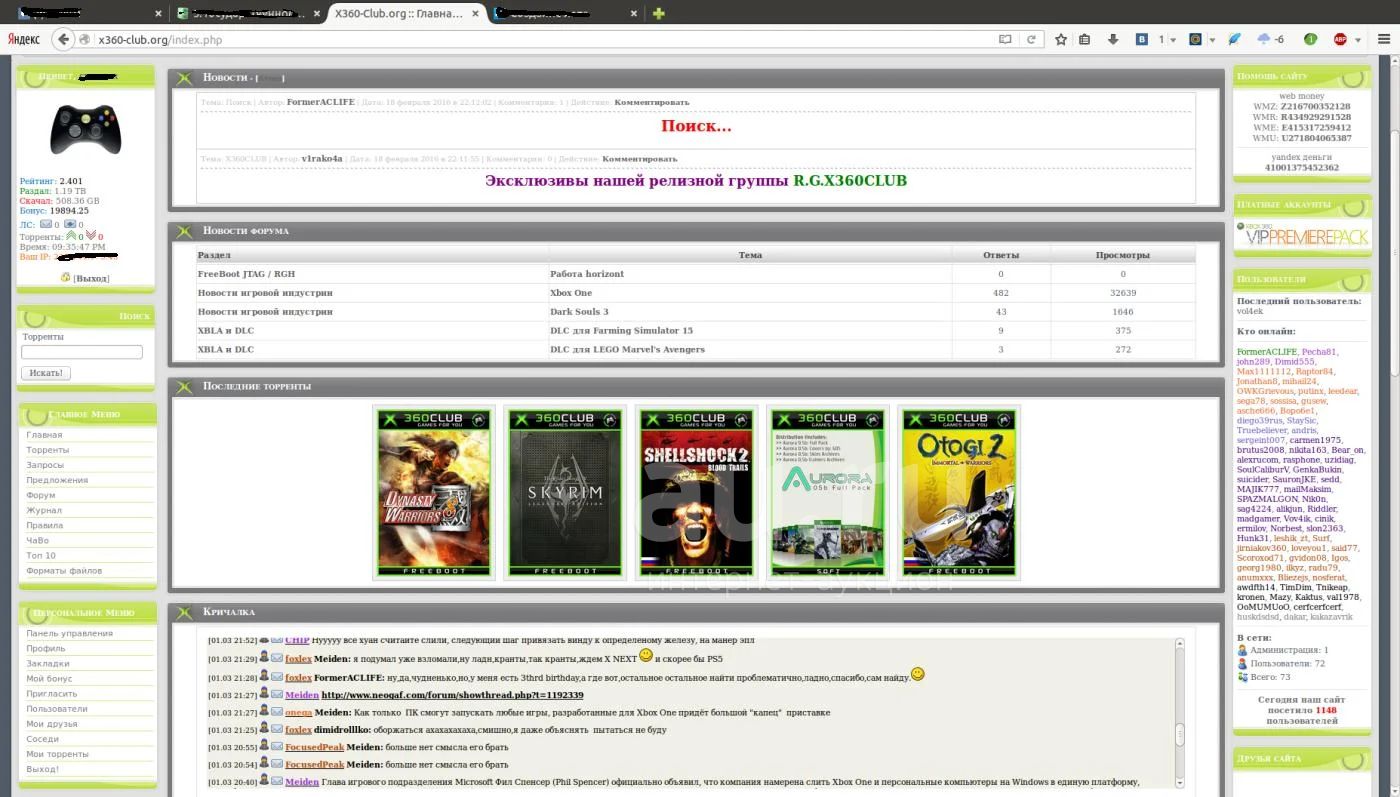Click user icon next to FocusedPeak 20:55
The image size is (1400, 797).
pos(264,746)
